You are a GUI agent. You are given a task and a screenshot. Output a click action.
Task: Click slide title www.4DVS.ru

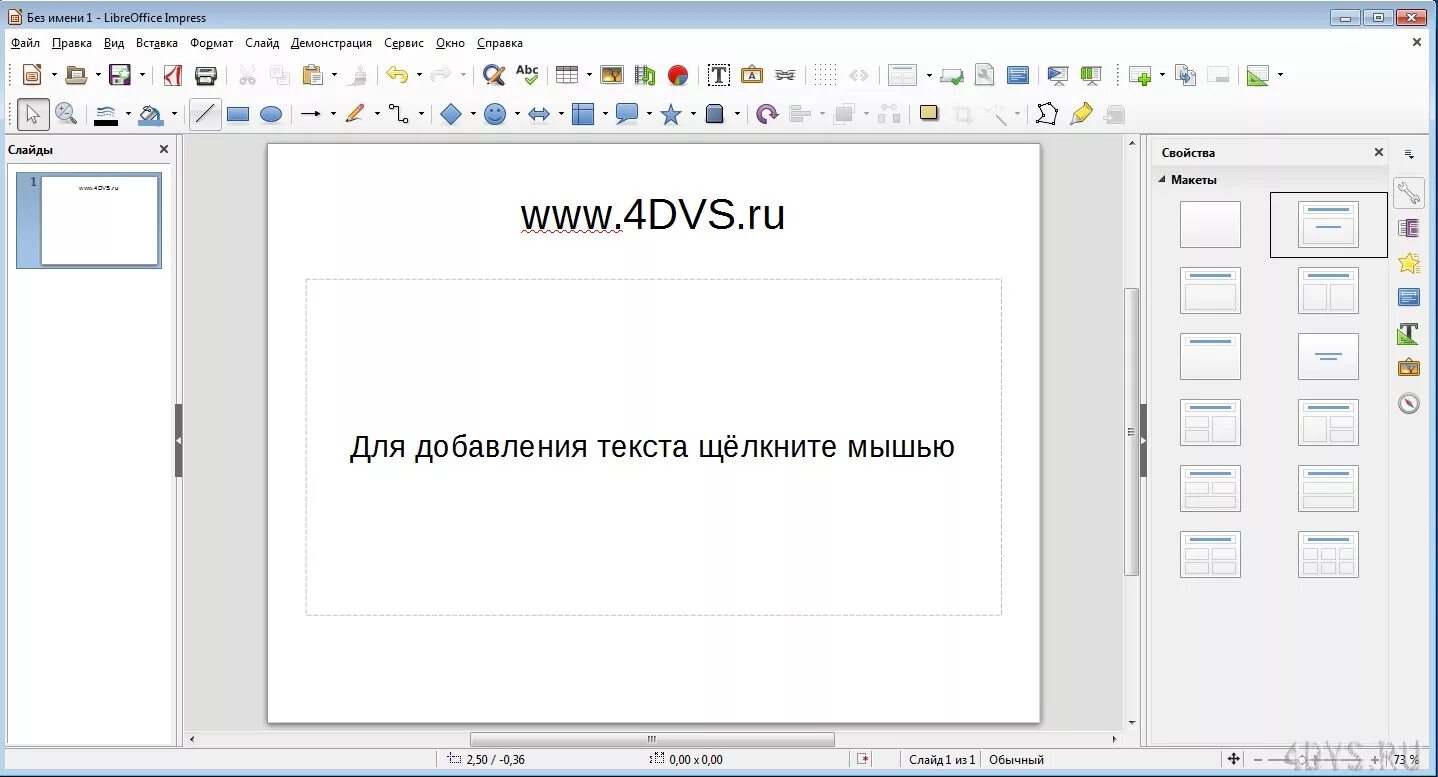coord(653,215)
